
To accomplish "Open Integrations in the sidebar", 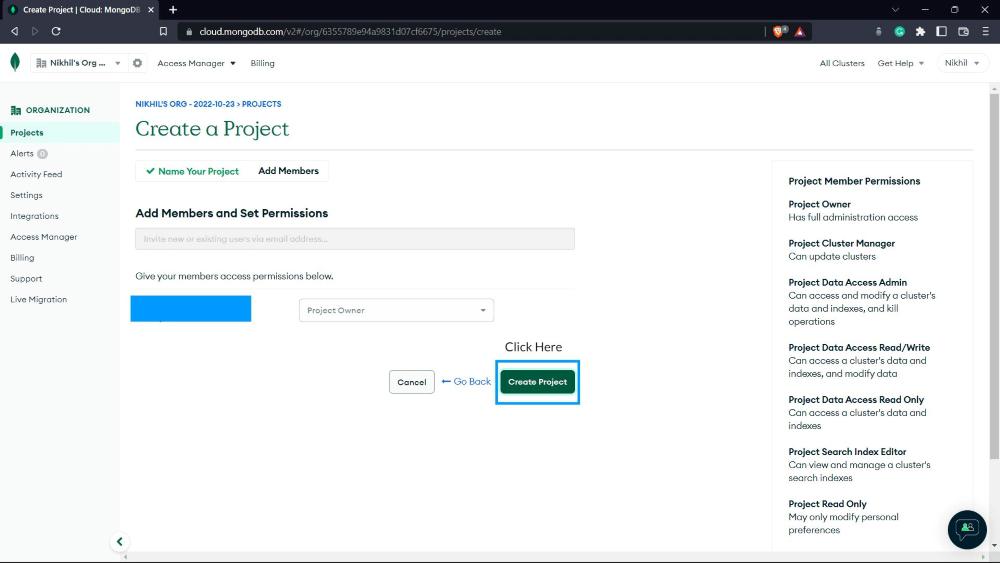I will click(34, 216).
